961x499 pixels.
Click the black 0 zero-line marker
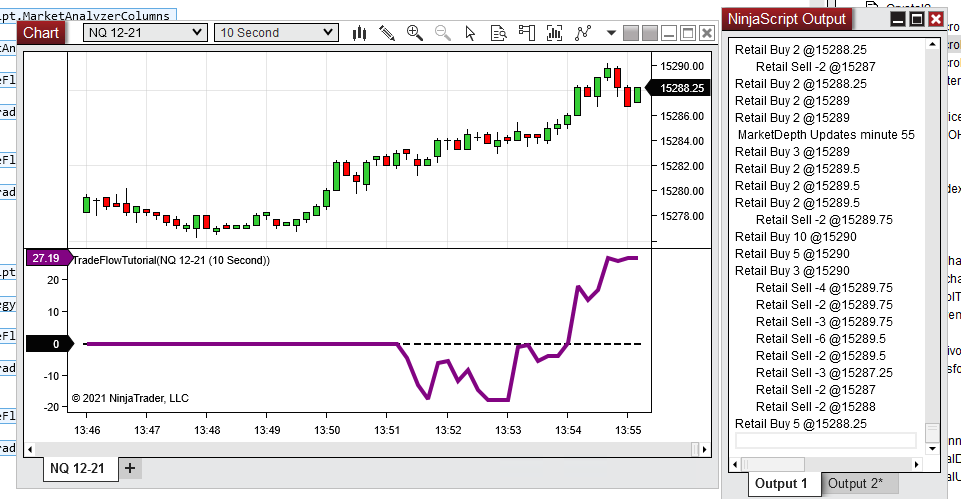click(x=49, y=344)
